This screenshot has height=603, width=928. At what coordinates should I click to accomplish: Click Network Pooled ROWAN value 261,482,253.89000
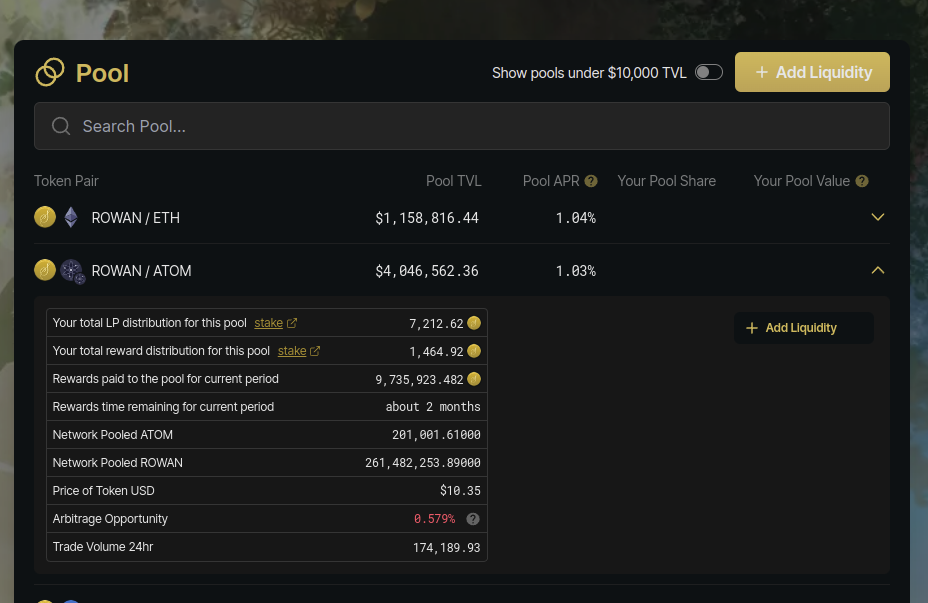[x=423, y=463]
